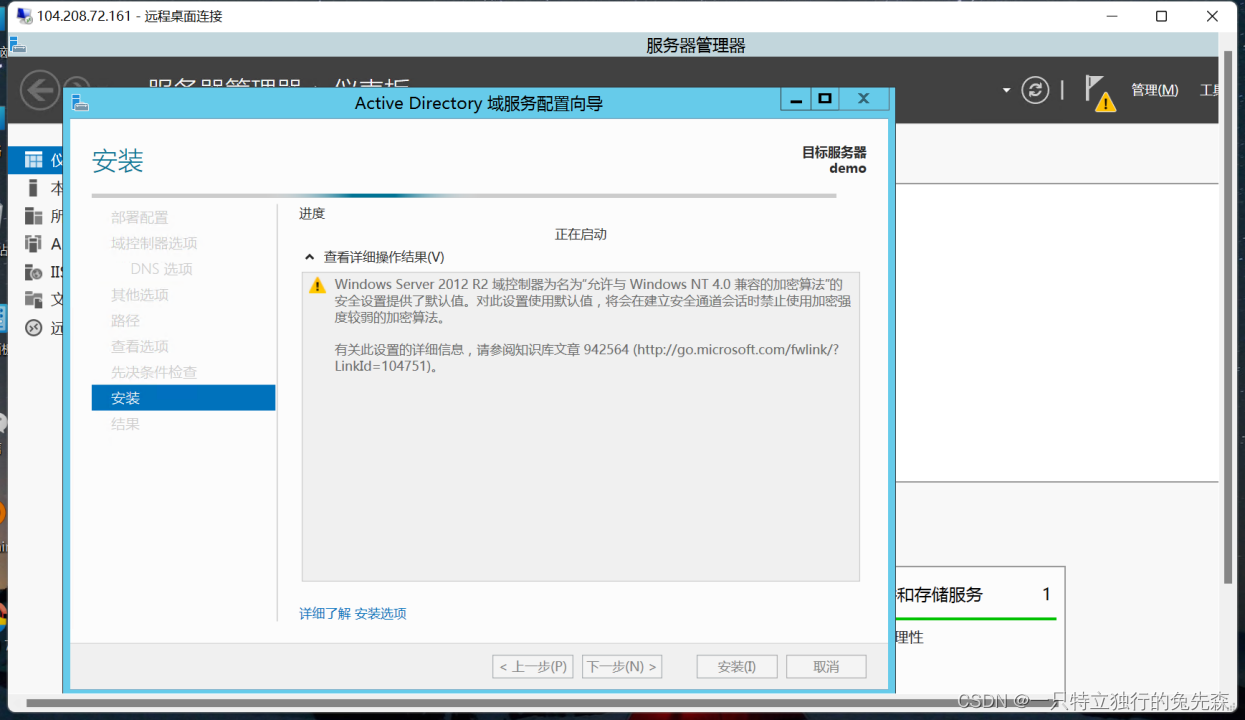Close the AD DS configuration wizard

pyautogui.click(x=864, y=99)
